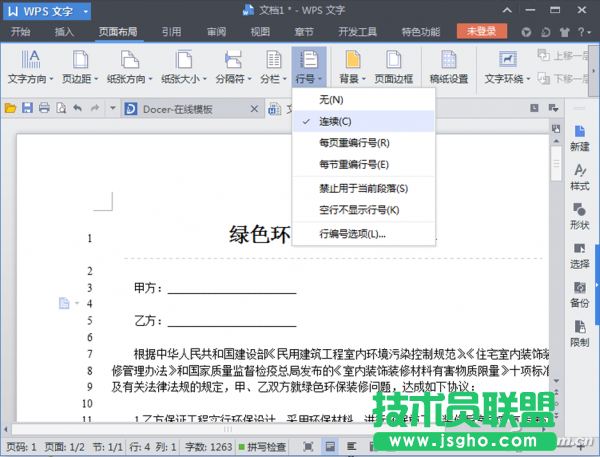Open the Paper Orientation (纸张方向) tool

pos(129,67)
